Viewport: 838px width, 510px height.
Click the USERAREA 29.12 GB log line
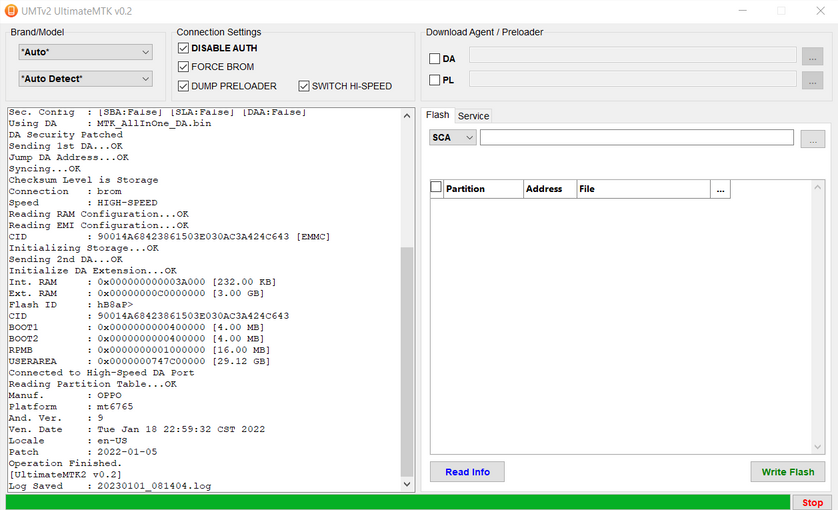click(x=139, y=361)
